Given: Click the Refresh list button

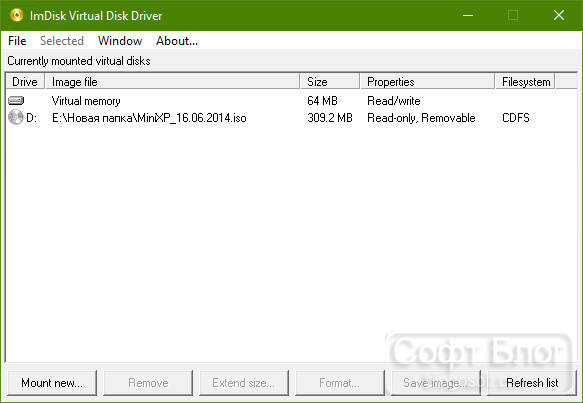Looking at the screenshot, I should click(x=532, y=383).
